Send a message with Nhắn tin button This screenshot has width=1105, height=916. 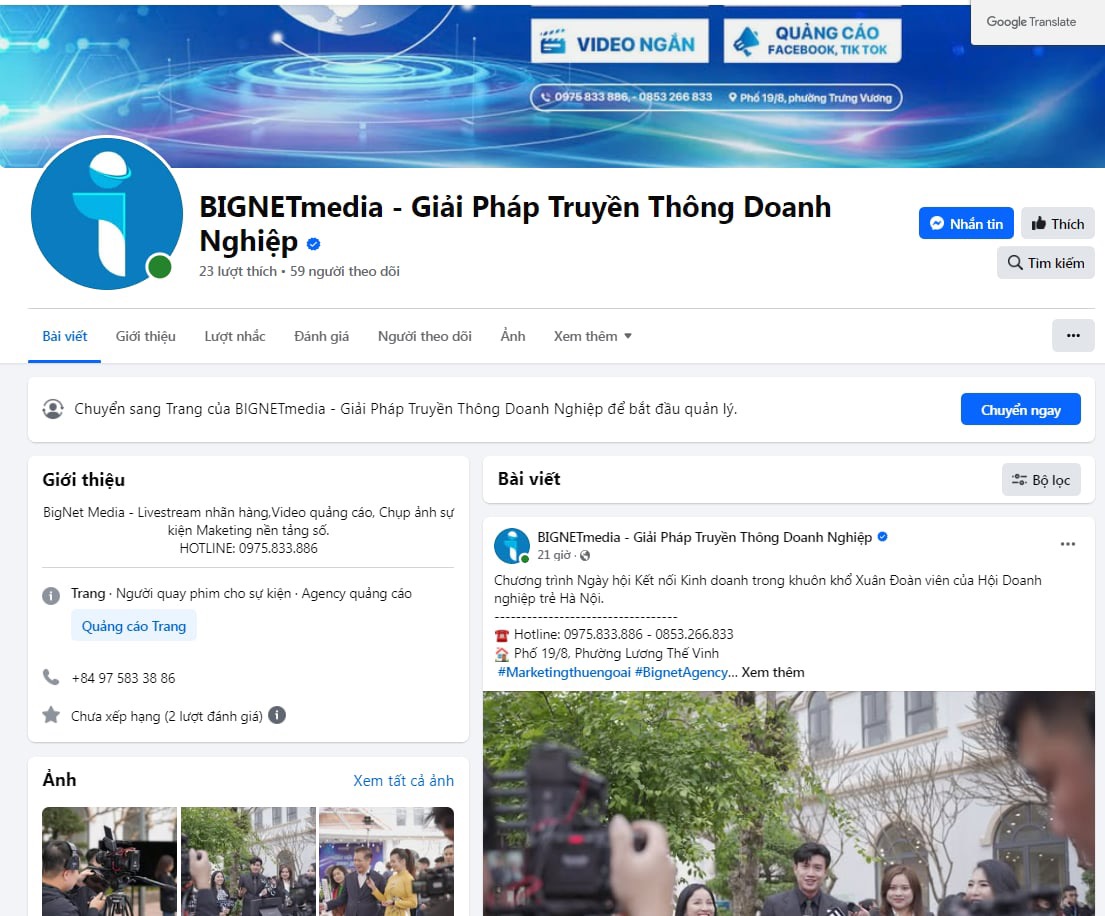[965, 223]
